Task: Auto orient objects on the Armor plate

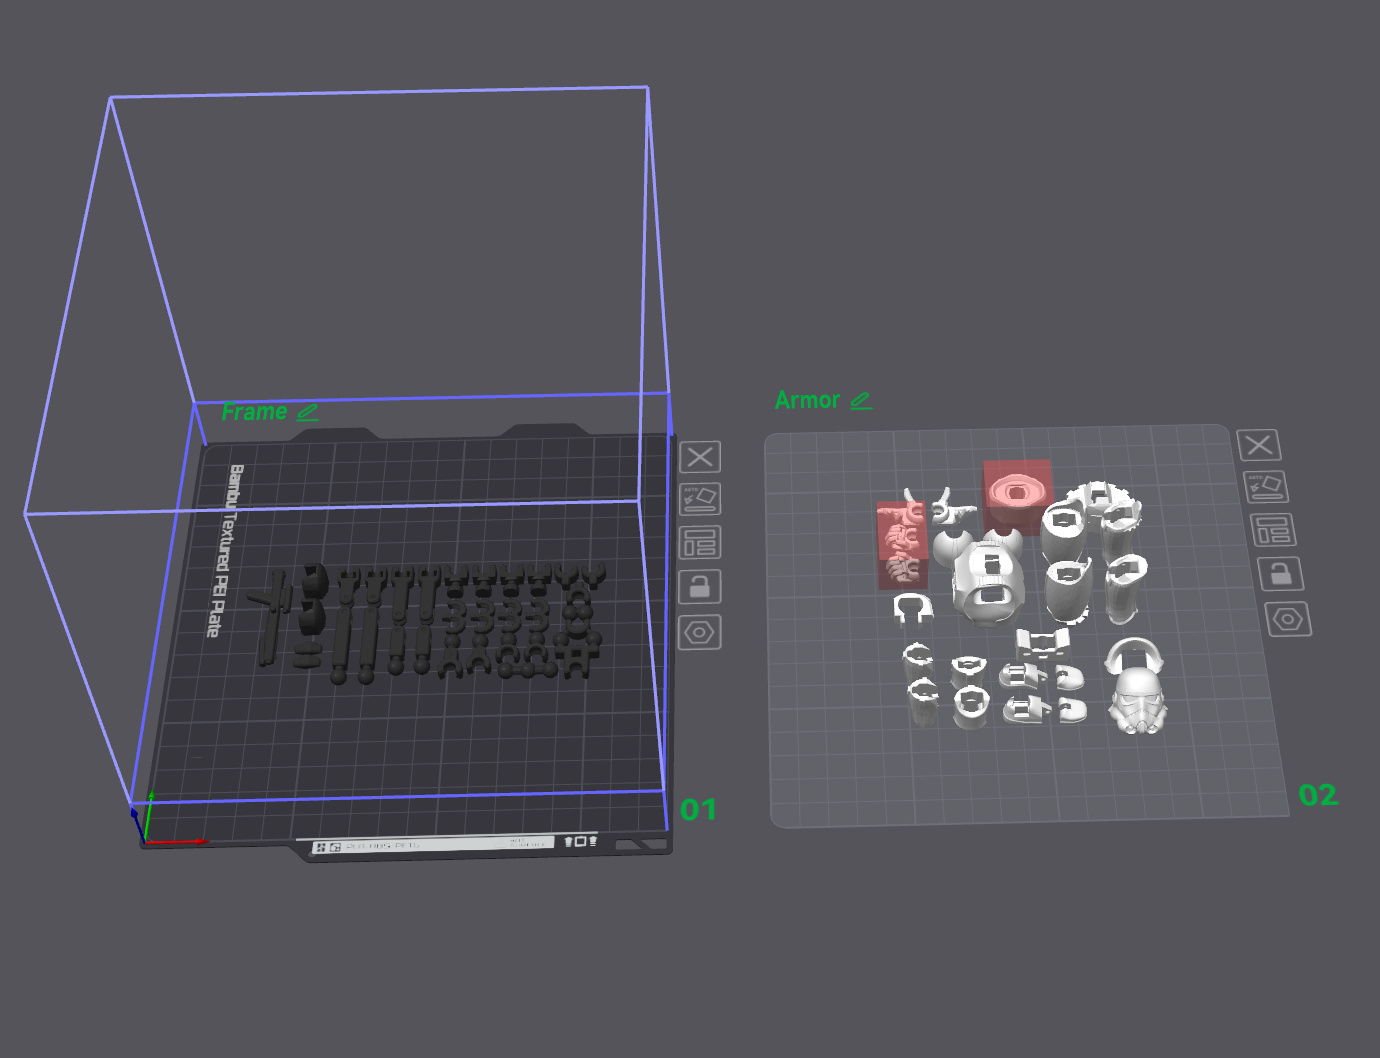Action: pyautogui.click(x=1266, y=486)
